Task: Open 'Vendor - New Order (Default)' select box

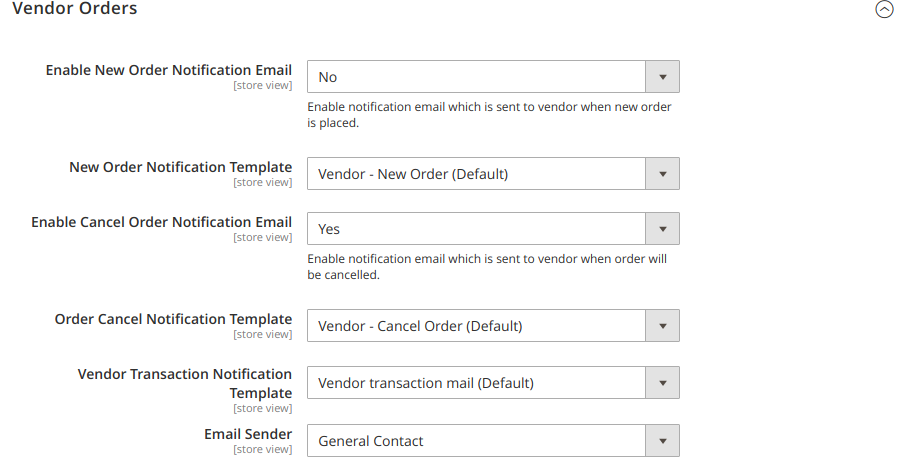Action: [476, 174]
